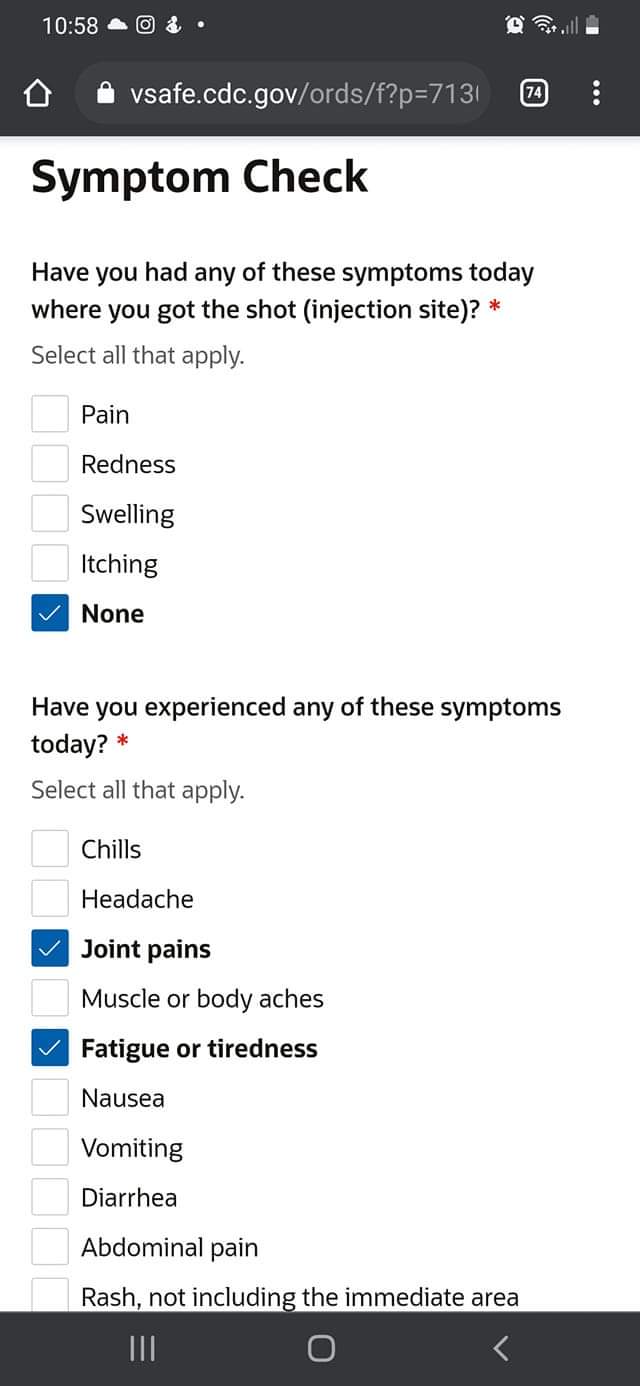Check the Chills symptom checkbox
The image size is (640, 1386).
[x=50, y=849]
